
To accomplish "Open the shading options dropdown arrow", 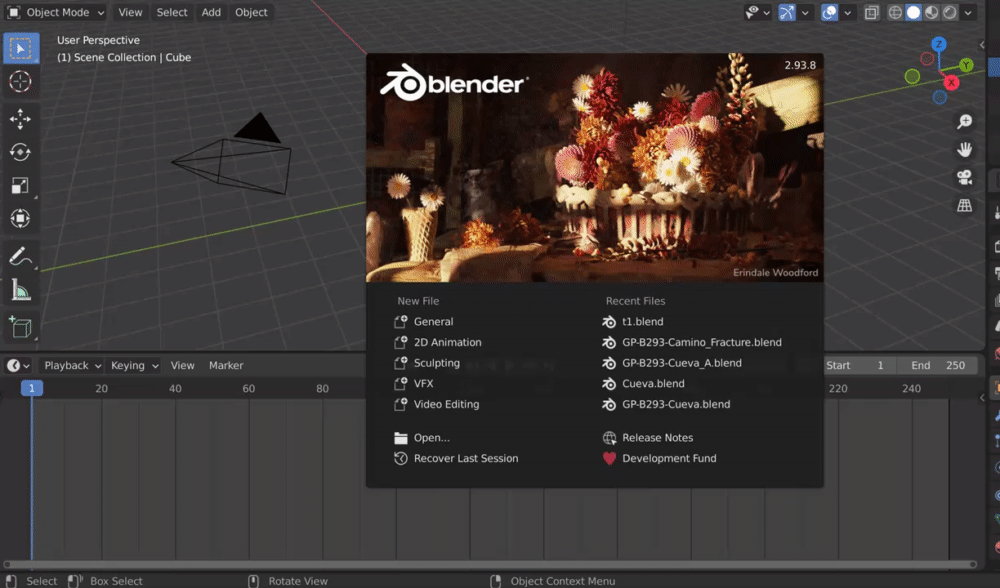I will click(x=968, y=12).
